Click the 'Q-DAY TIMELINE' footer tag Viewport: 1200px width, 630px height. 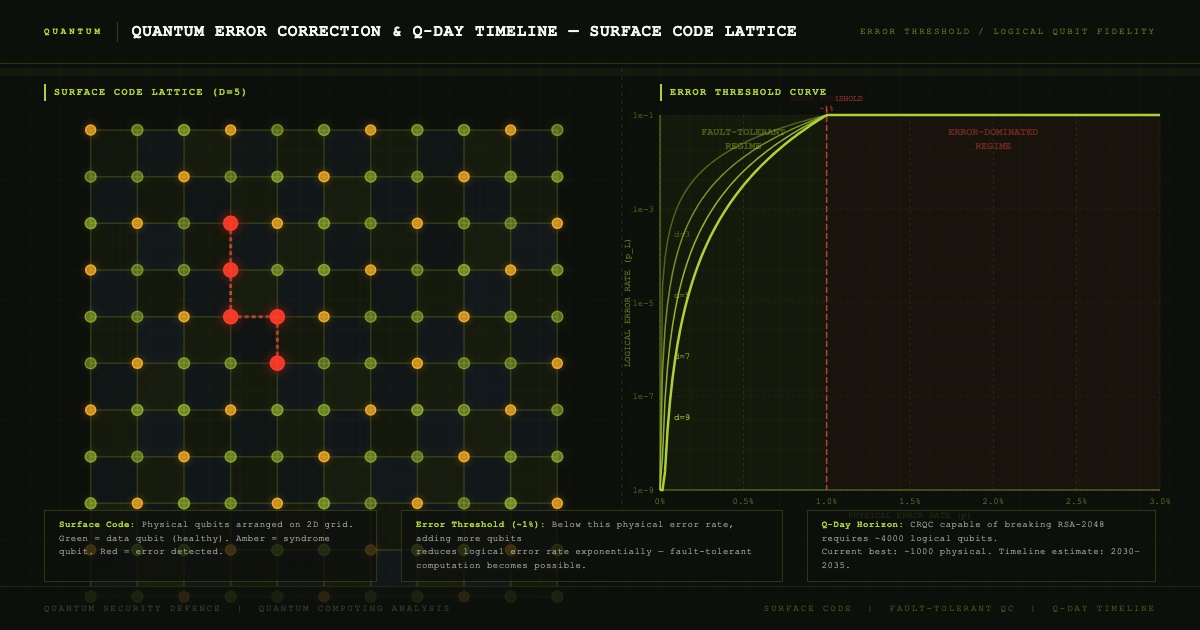point(1103,608)
